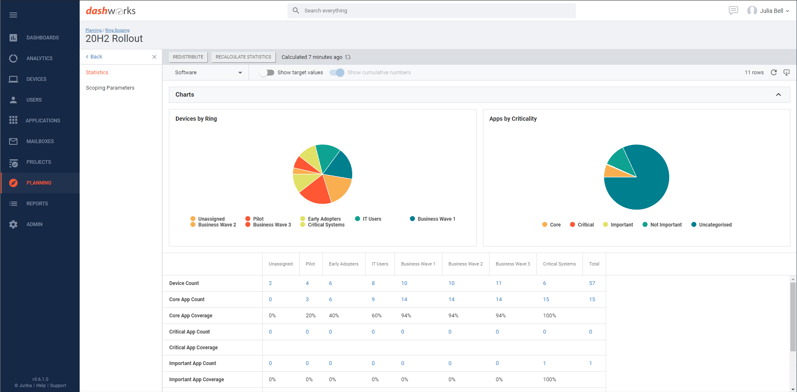Viewport: 797px width, 392px height.
Task: Open the Support footer link
Action: click(58, 385)
